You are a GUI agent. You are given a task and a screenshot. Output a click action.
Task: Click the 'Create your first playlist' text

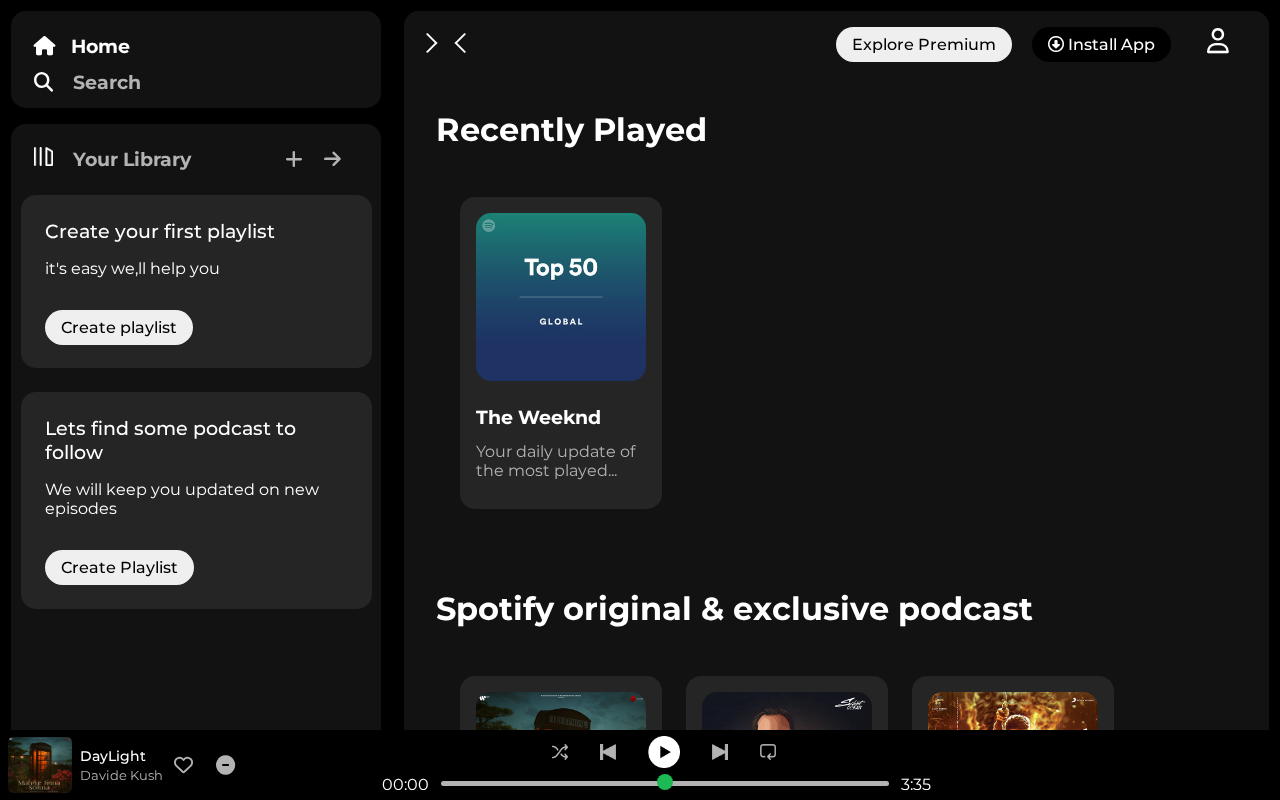(x=160, y=231)
